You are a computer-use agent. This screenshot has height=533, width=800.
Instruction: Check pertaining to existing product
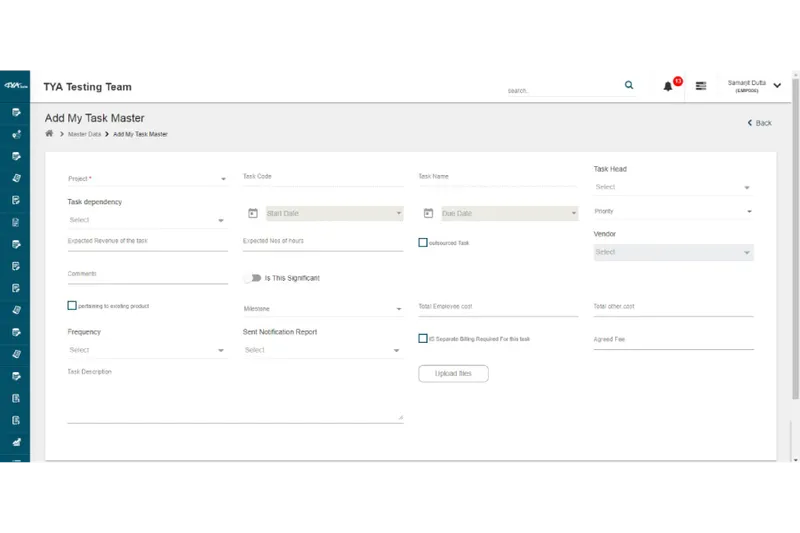coord(72,306)
